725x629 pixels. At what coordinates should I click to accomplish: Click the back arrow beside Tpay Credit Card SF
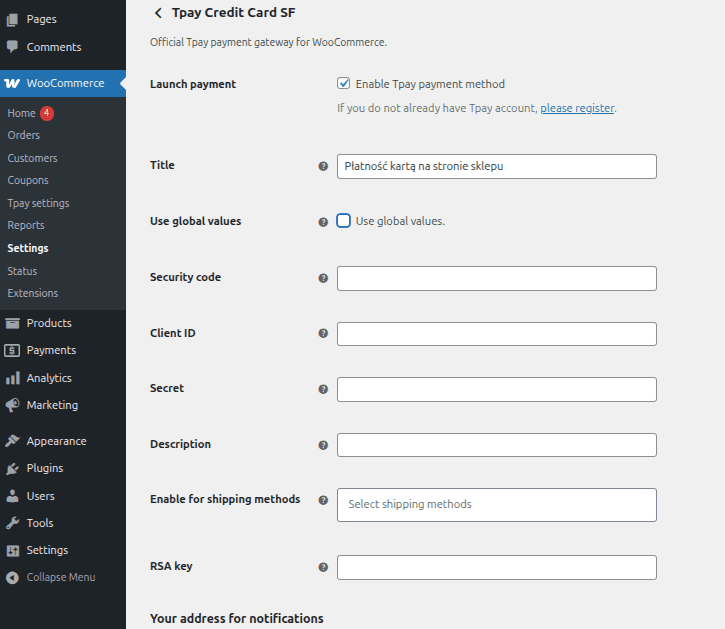pos(158,13)
